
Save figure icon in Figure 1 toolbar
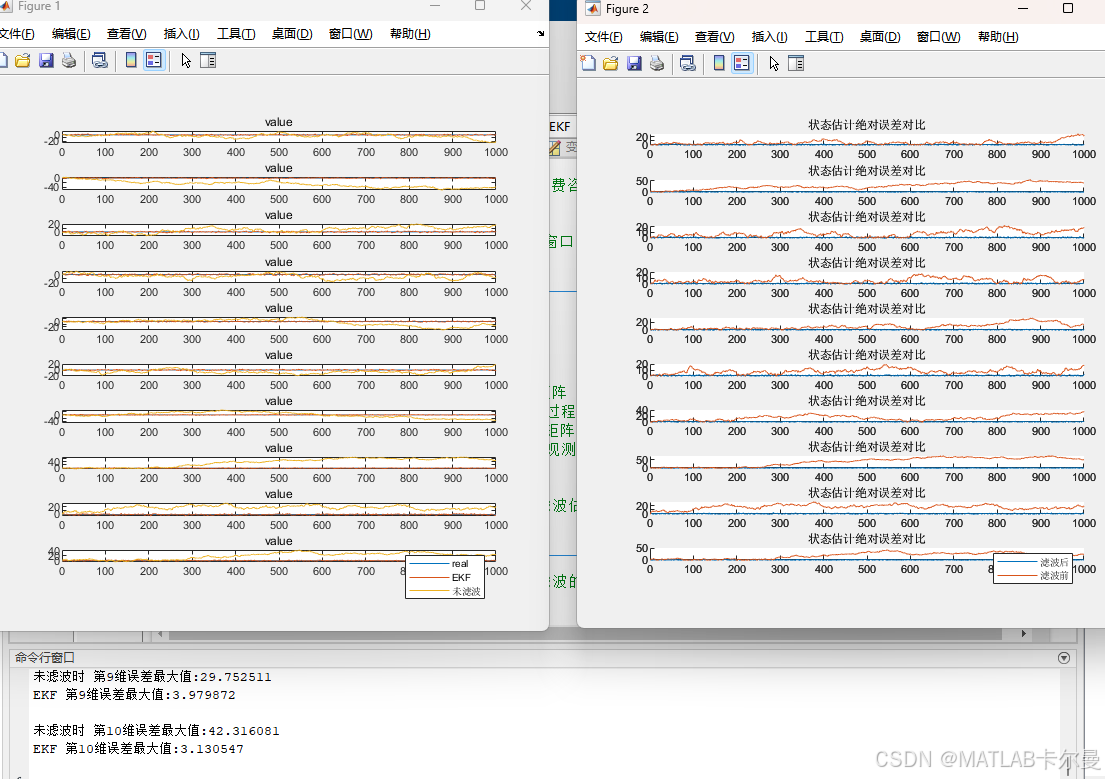coord(47,61)
